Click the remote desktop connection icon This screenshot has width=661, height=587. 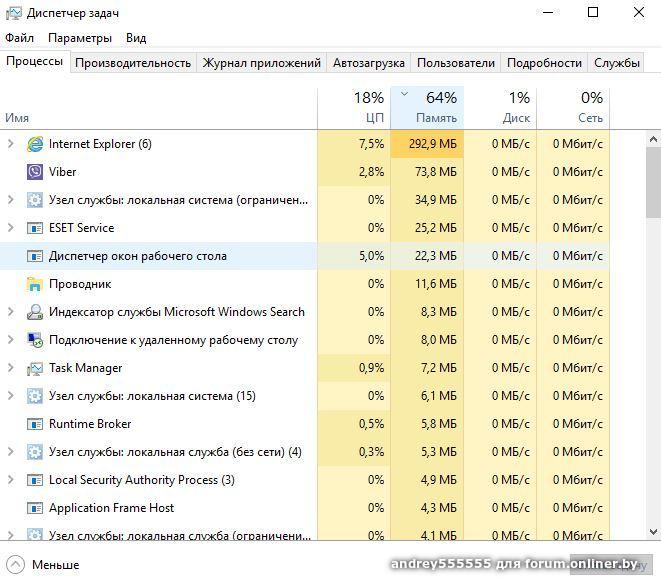coord(35,340)
